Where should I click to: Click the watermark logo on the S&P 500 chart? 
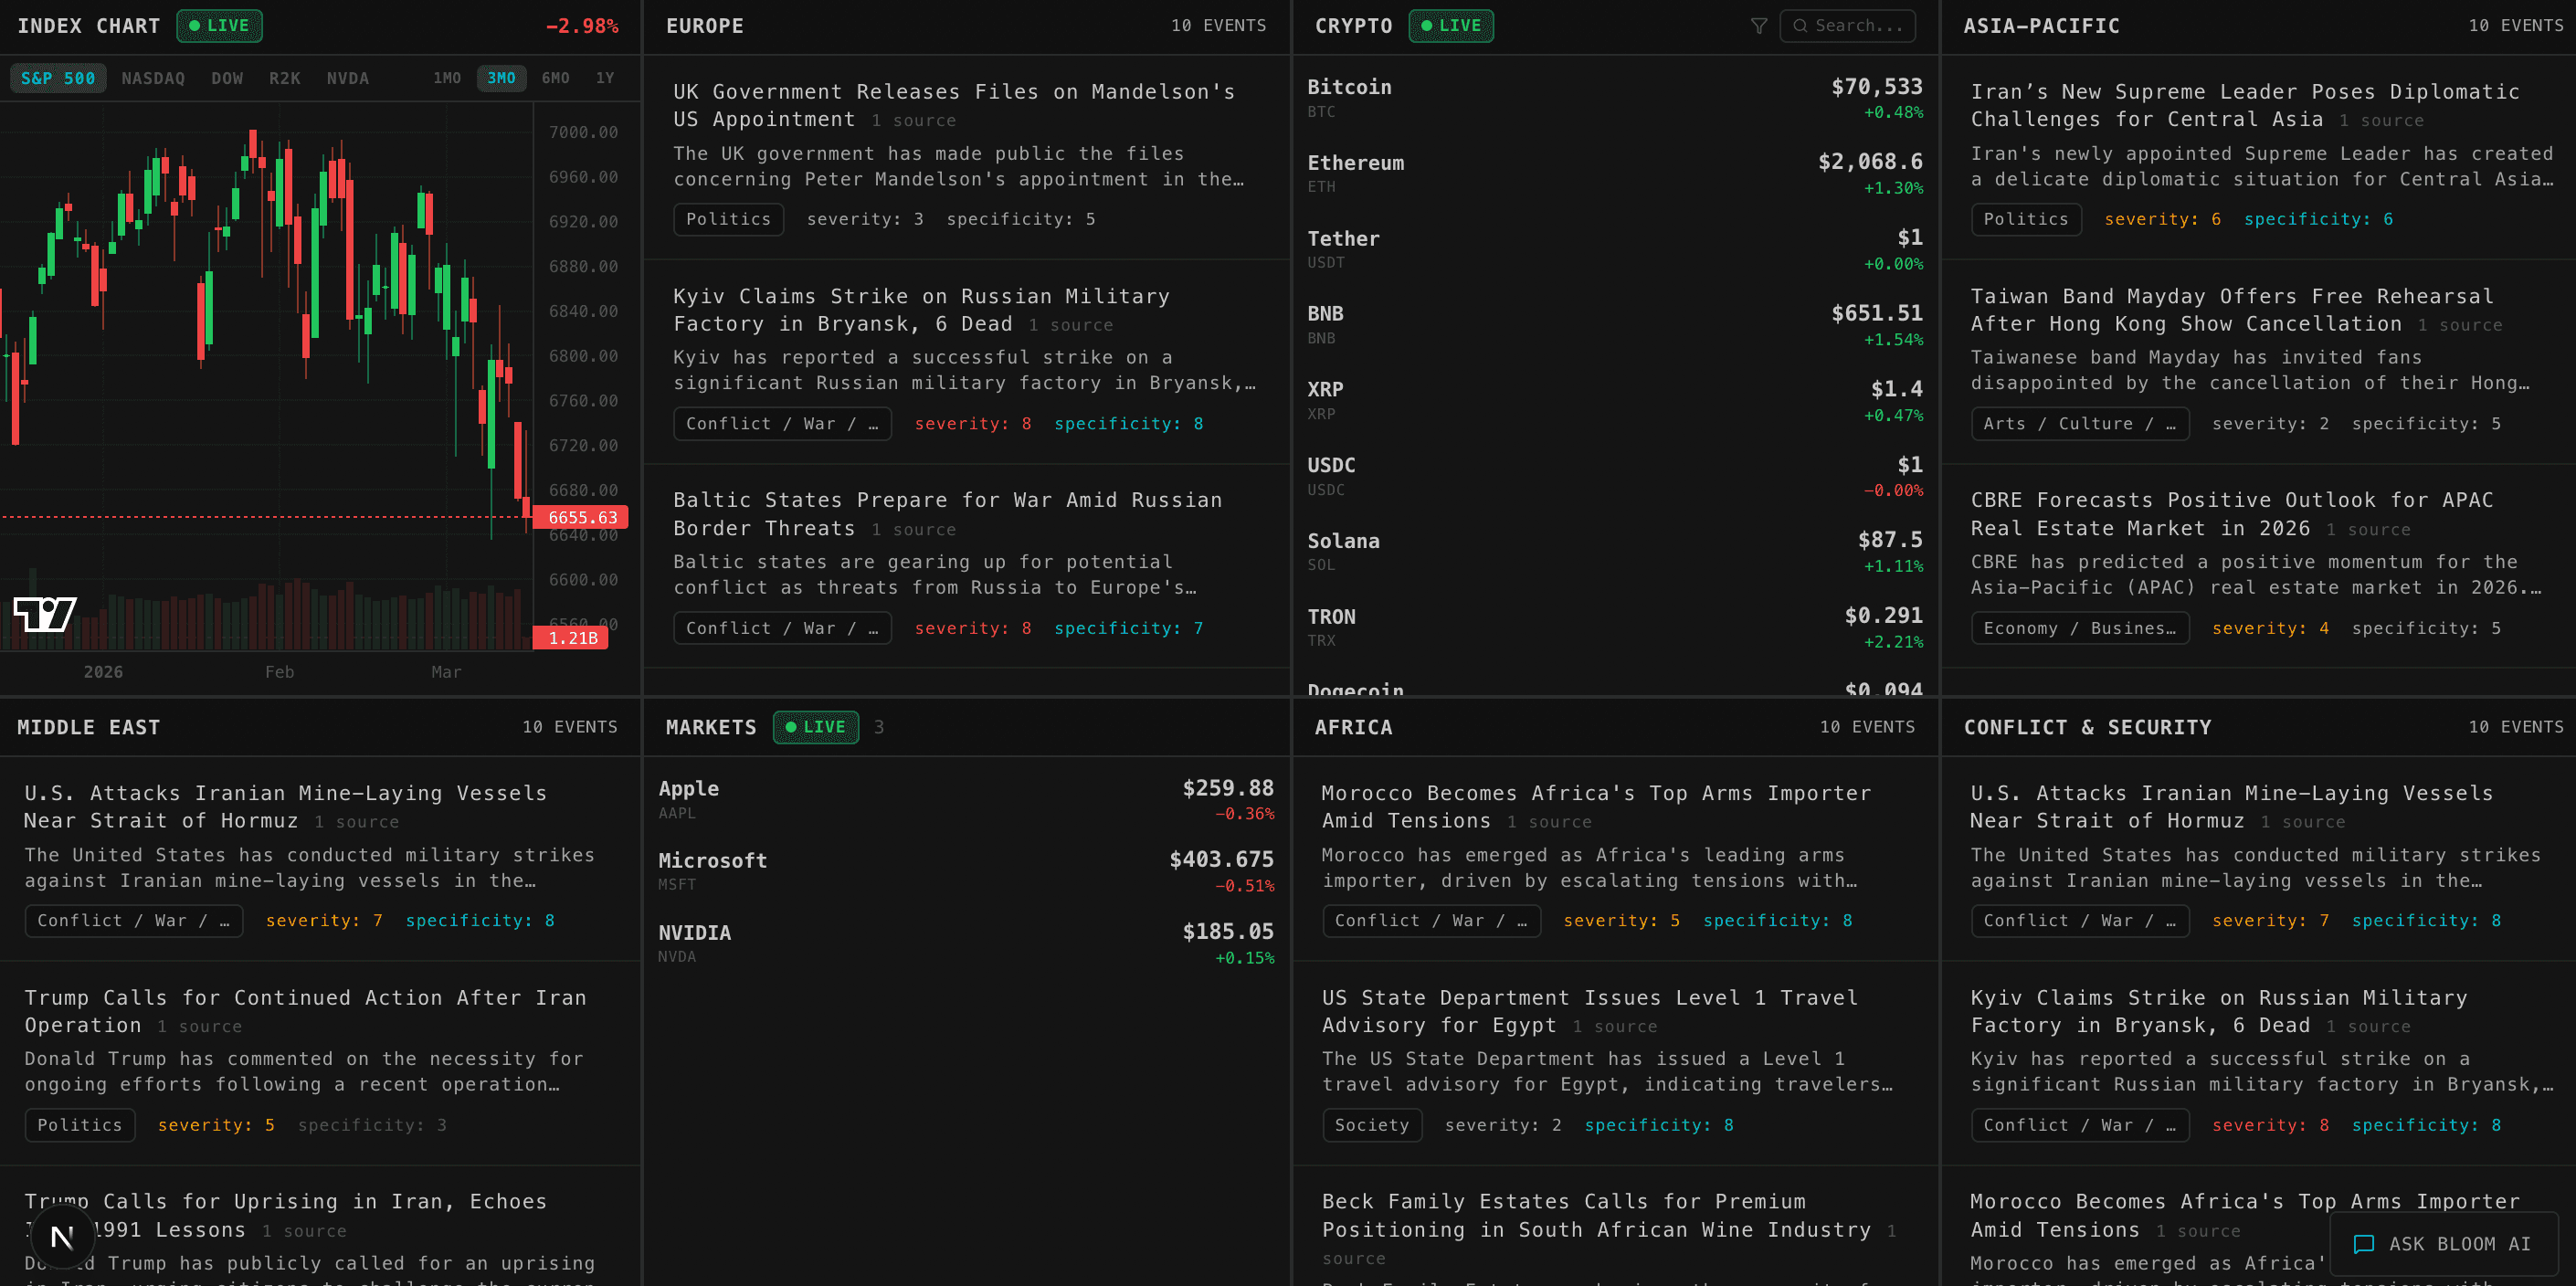click(44, 612)
